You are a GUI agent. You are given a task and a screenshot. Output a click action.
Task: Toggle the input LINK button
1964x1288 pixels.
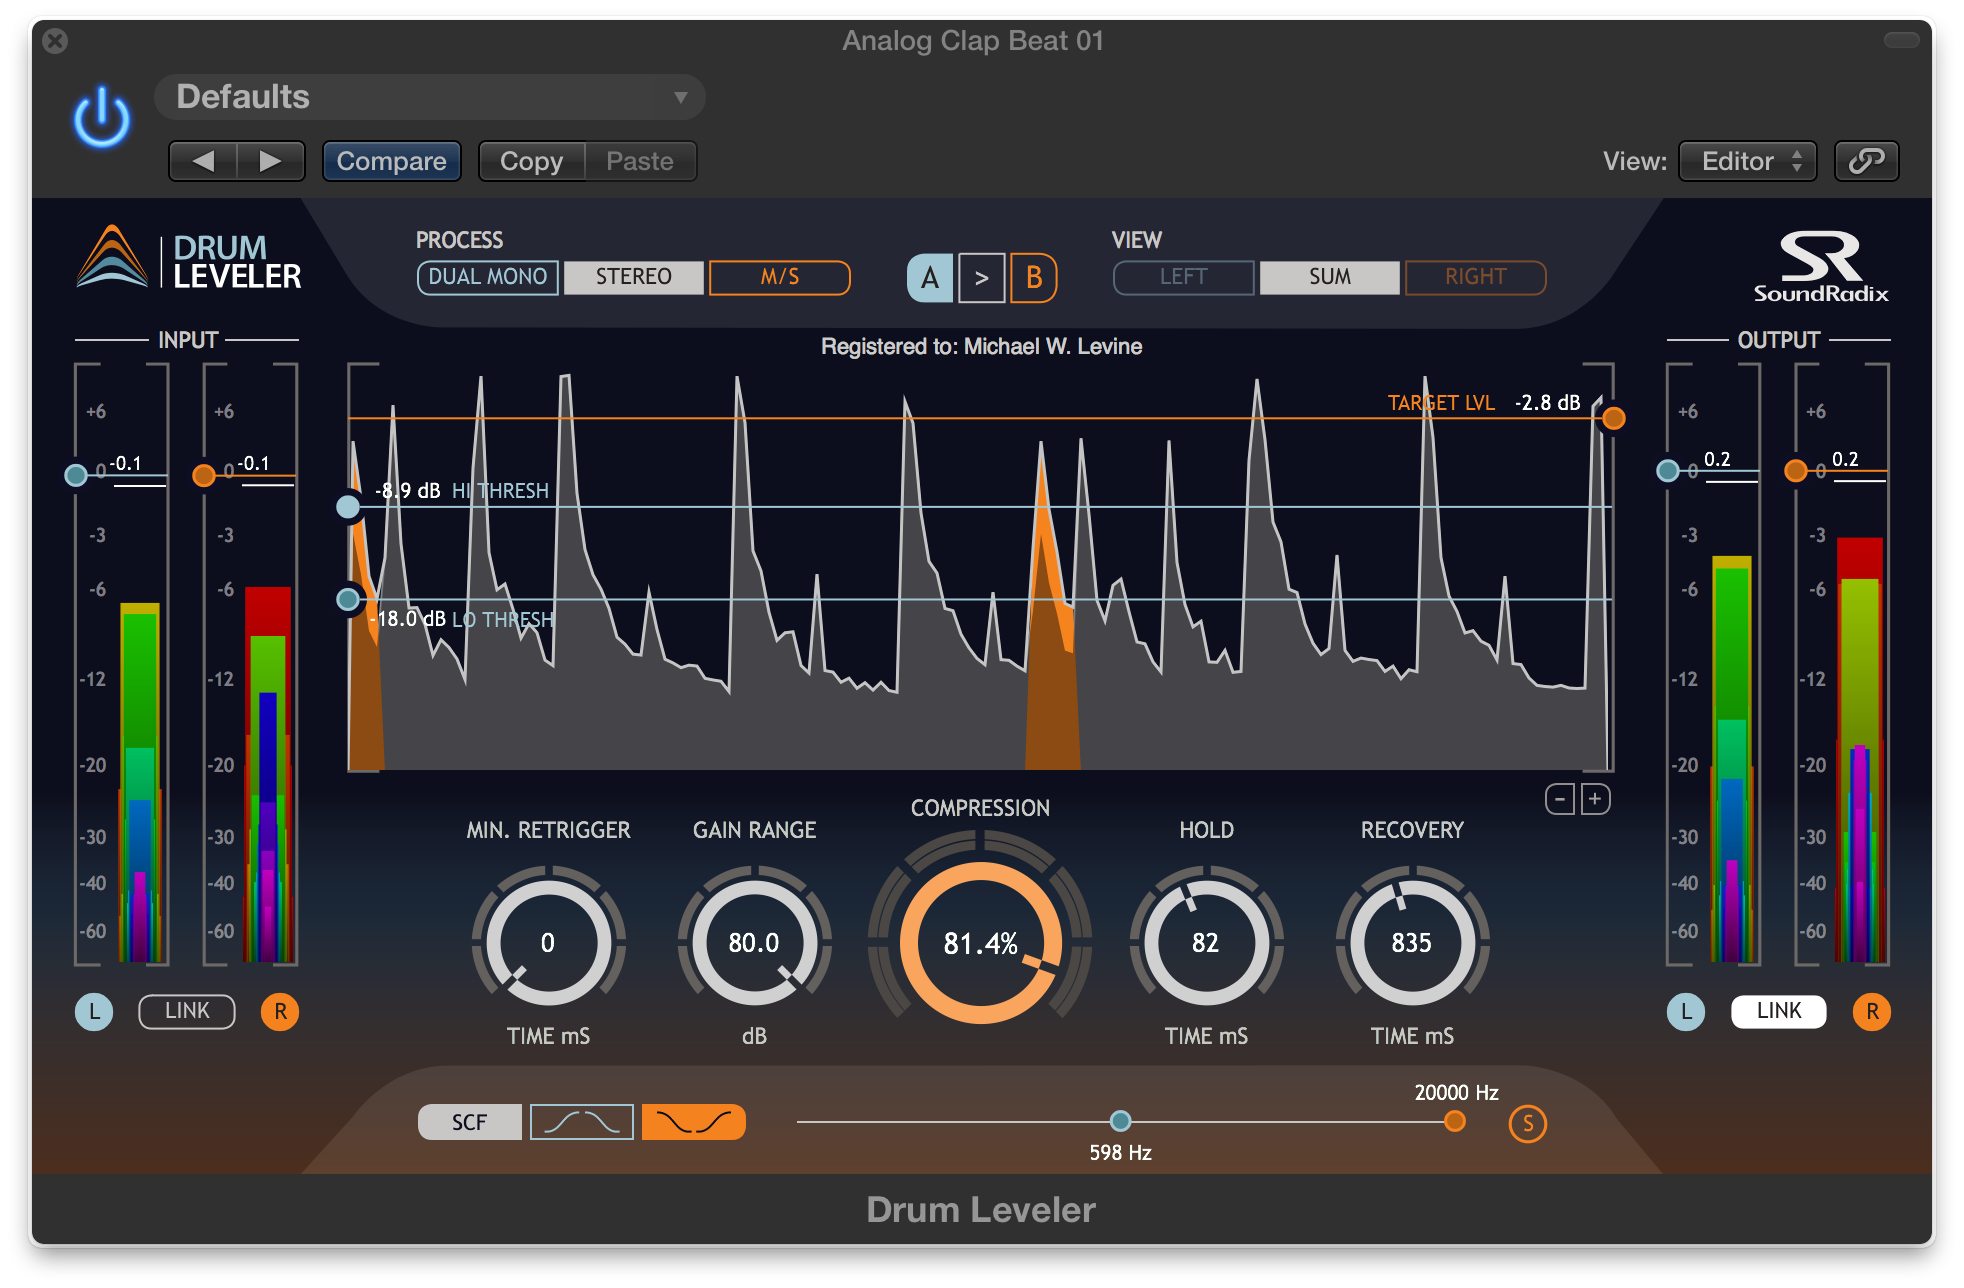coord(187,1011)
